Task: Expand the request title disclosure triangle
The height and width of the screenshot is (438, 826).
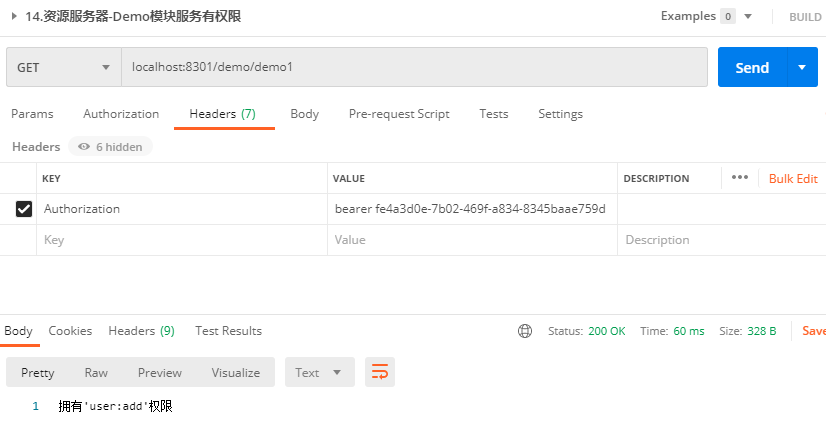Action: (x=14, y=16)
